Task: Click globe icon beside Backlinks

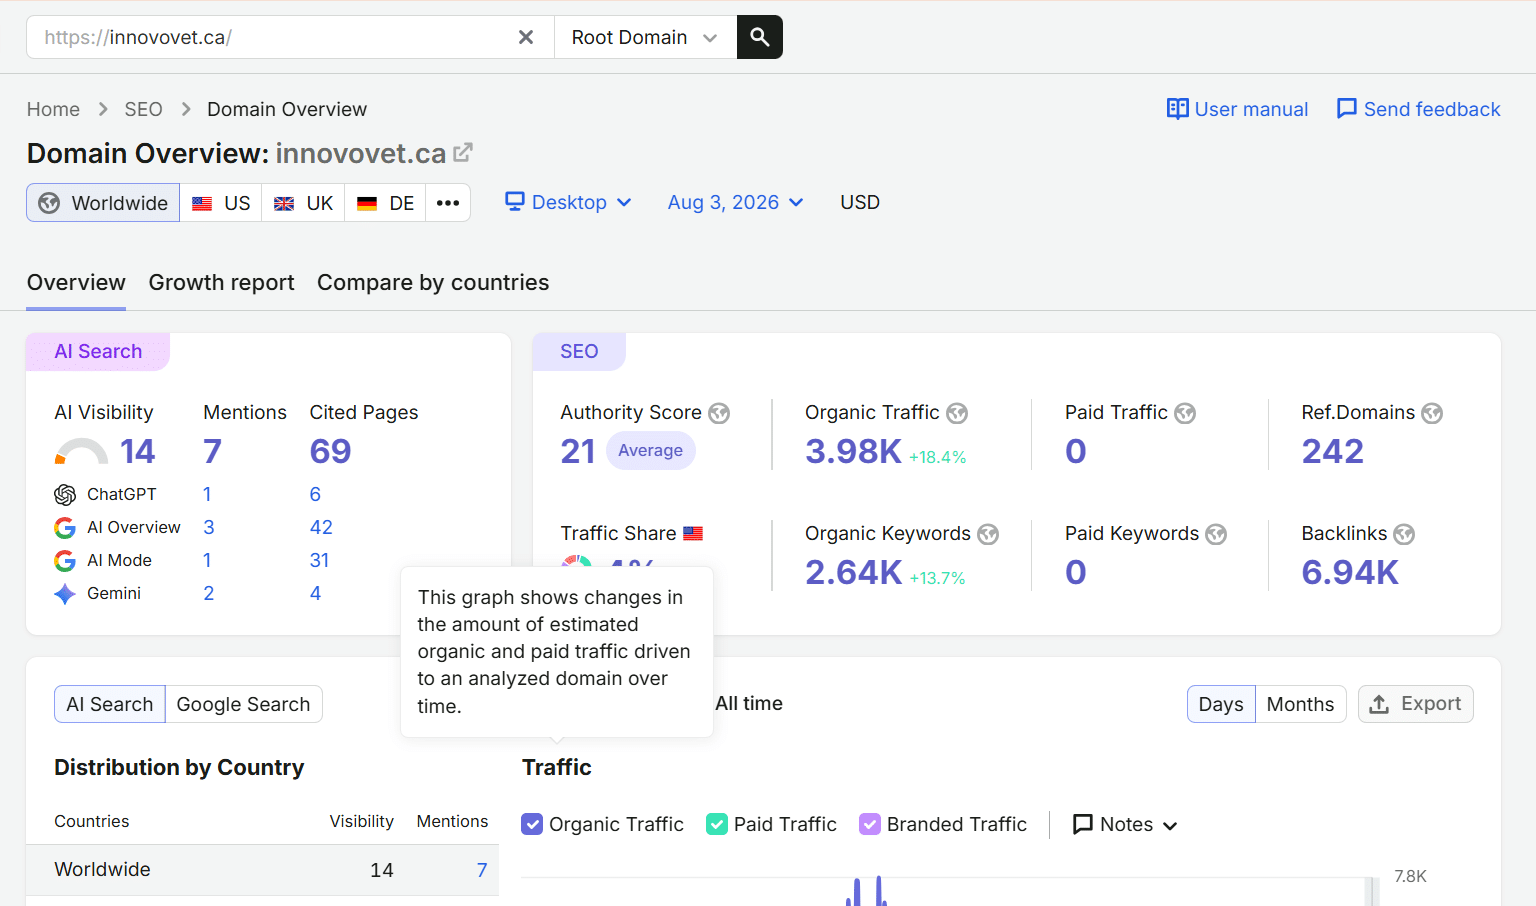Action: [x=1404, y=534]
